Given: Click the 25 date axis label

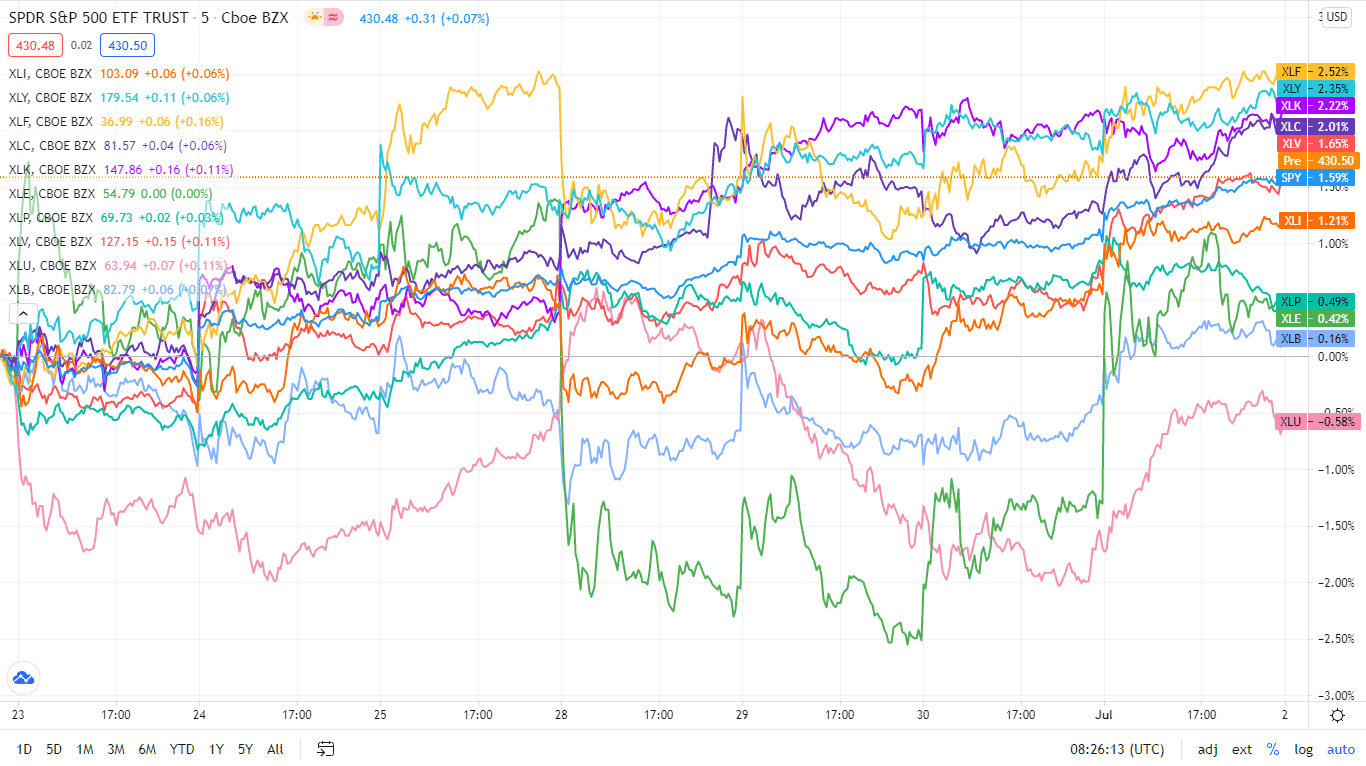Looking at the screenshot, I should [380, 715].
